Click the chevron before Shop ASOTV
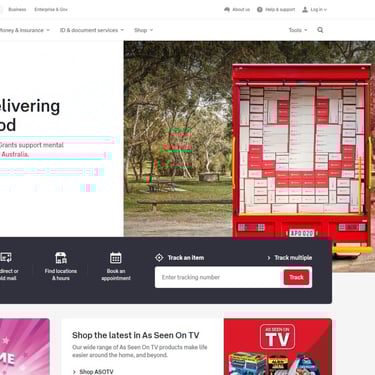The width and height of the screenshot is (375, 375). coord(74,372)
